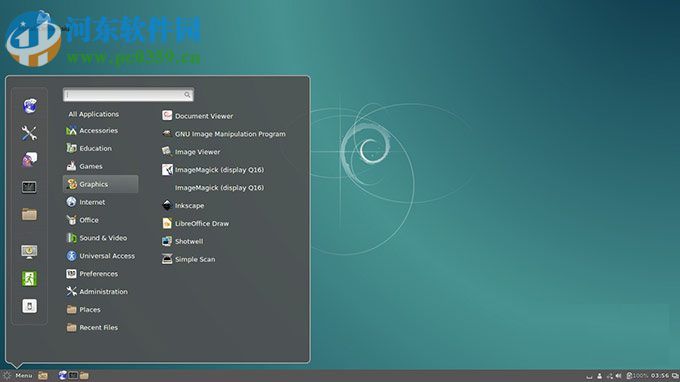
Task: Click the green Logout icon in sidebar
Action: click(29, 278)
